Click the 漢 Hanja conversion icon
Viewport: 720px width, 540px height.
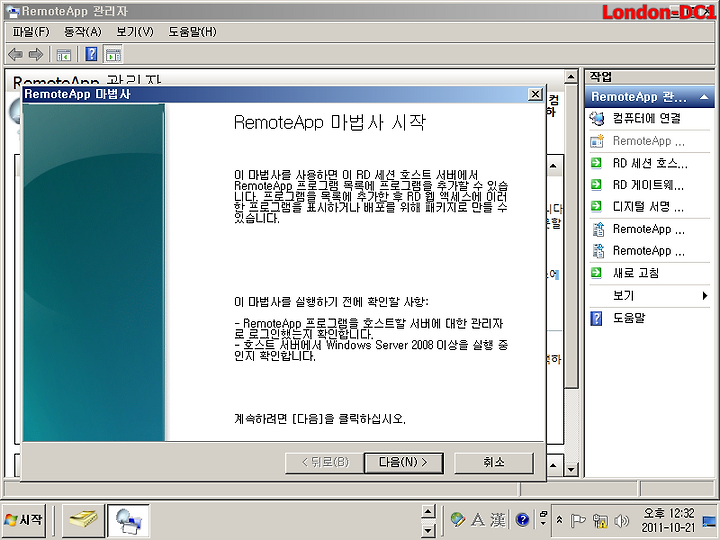click(x=498, y=520)
